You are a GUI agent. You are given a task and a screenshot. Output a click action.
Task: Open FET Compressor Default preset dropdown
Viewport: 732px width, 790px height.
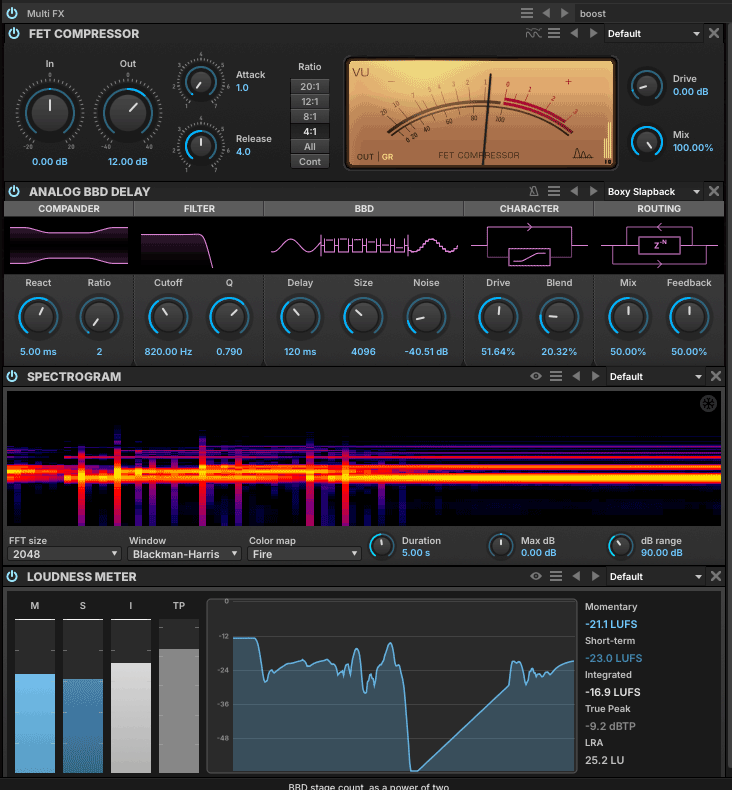[654, 34]
